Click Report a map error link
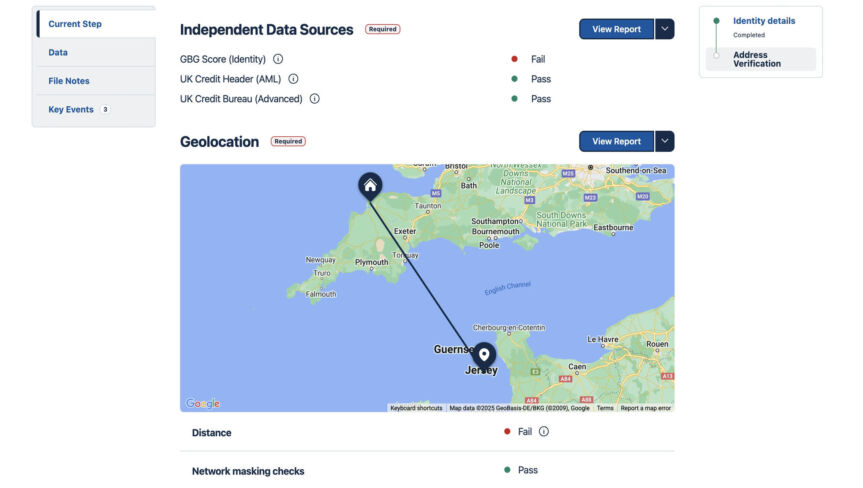This screenshot has height=488, width=863. [x=646, y=408]
